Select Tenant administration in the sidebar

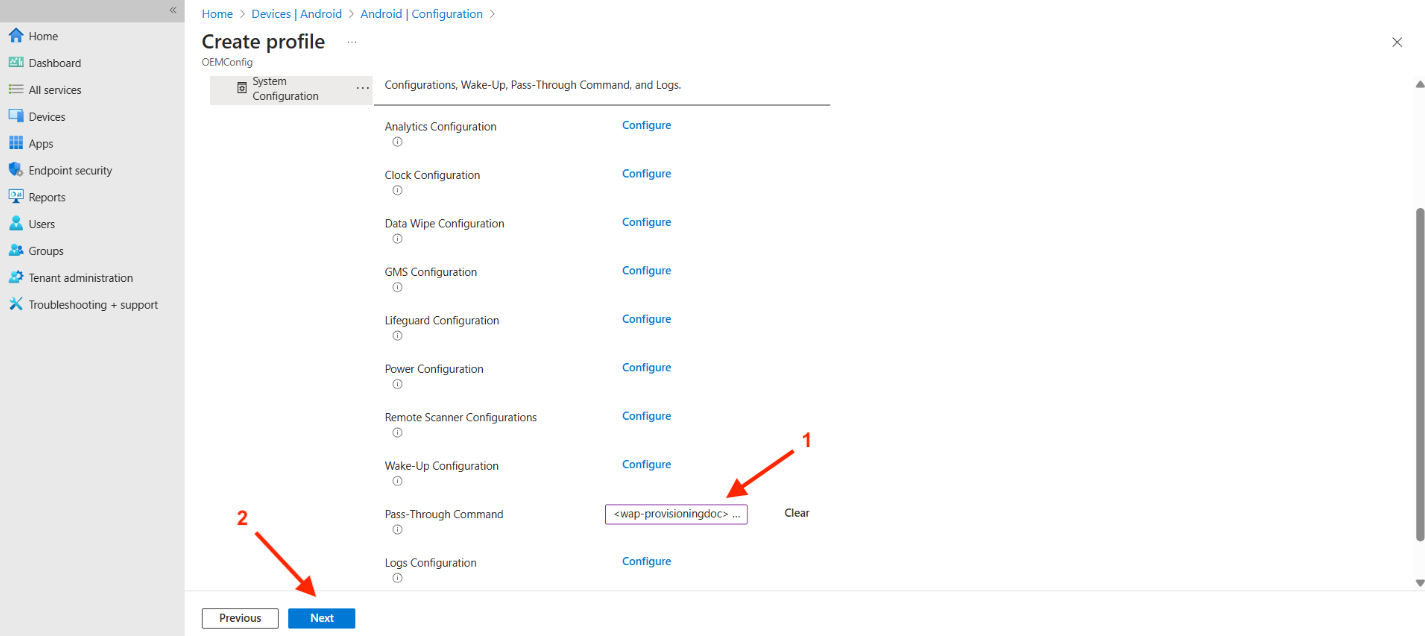(x=80, y=278)
